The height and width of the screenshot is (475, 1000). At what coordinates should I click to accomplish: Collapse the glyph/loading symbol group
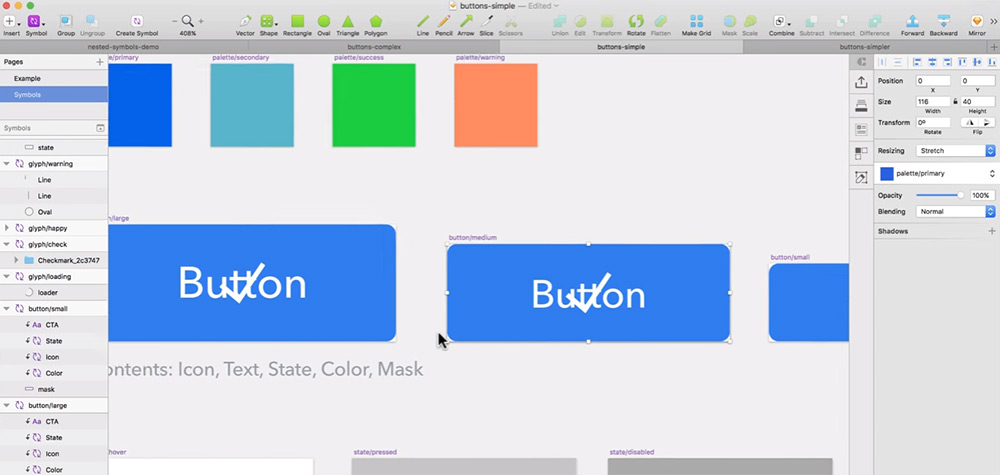click(6, 277)
